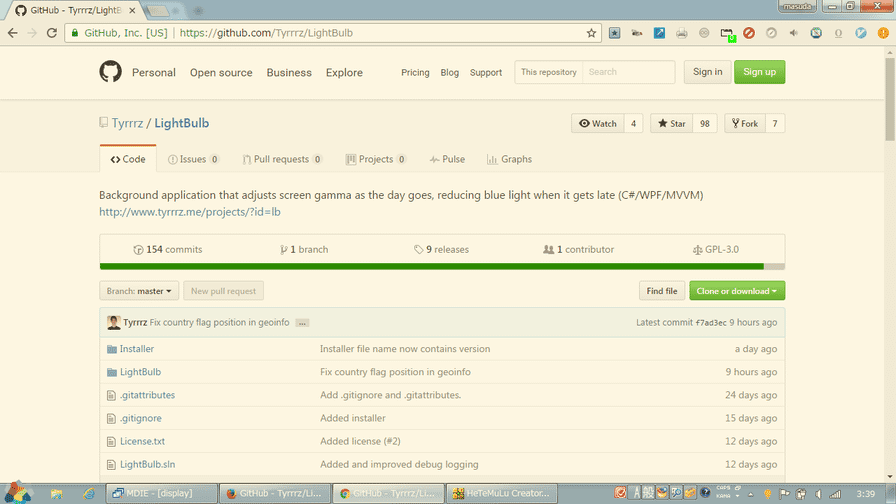Open Explore in the header navigation

click(344, 73)
